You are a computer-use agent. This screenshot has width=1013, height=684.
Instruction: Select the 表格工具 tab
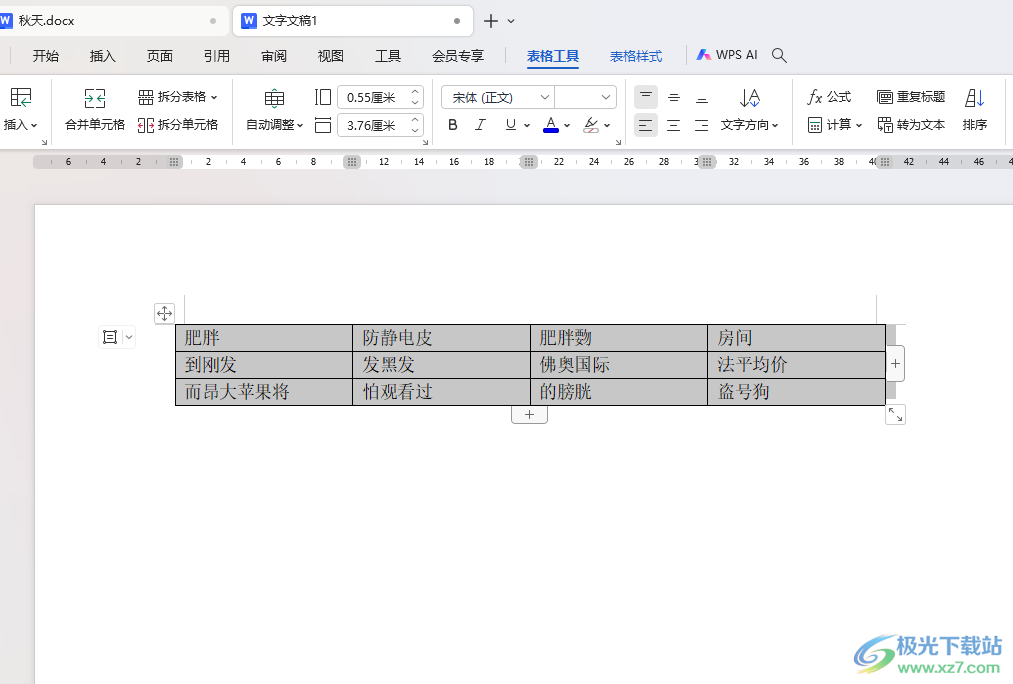tap(553, 56)
